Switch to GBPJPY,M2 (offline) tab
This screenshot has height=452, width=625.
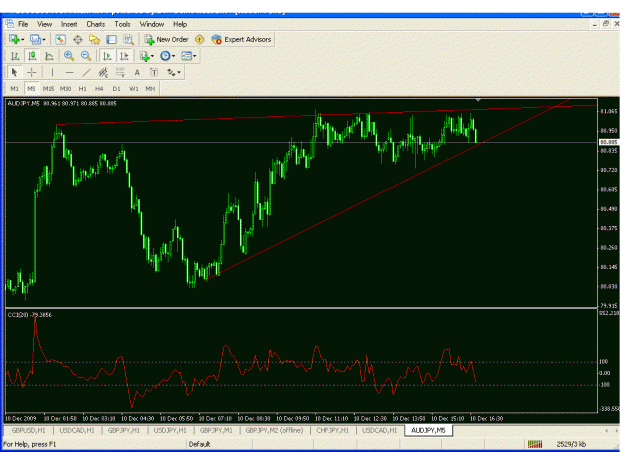[274, 430]
